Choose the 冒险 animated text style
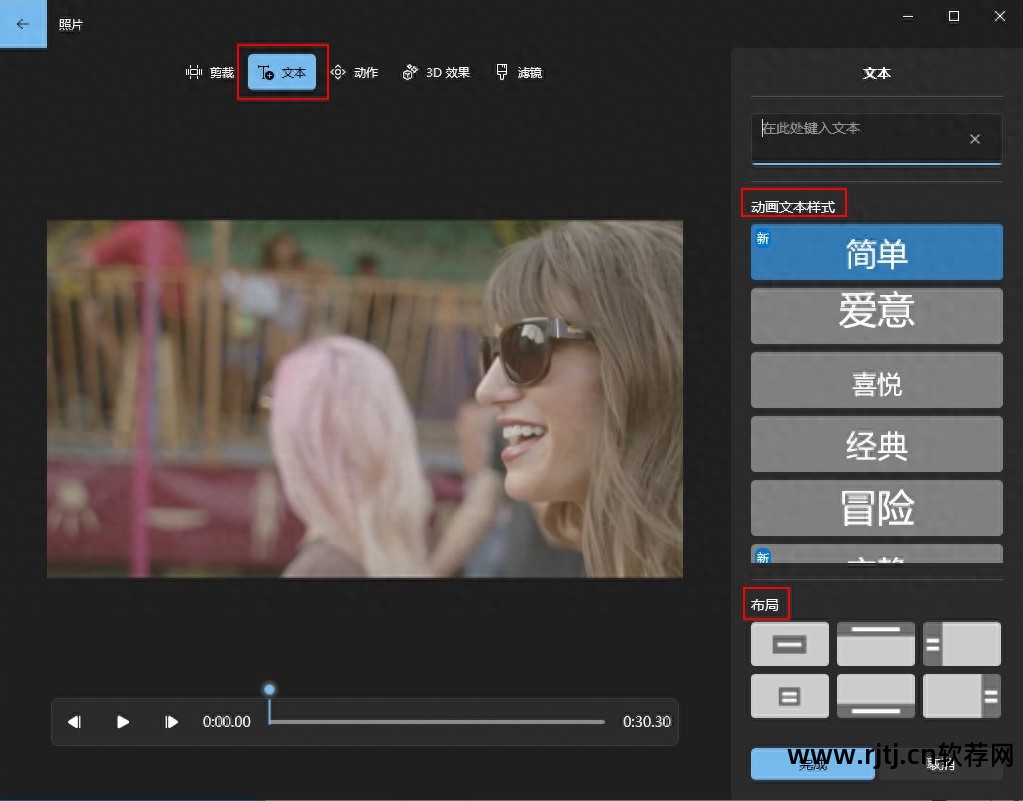This screenshot has height=801, width=1023. (876, 508)
